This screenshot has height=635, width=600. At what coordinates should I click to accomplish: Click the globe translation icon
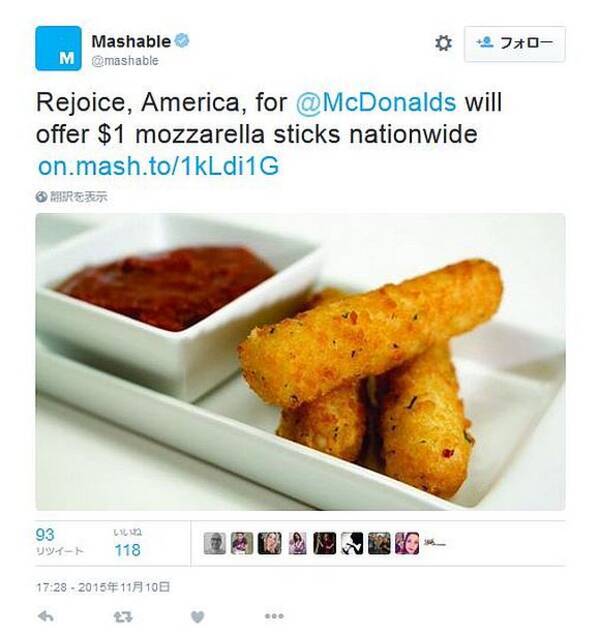pos(41,197)
